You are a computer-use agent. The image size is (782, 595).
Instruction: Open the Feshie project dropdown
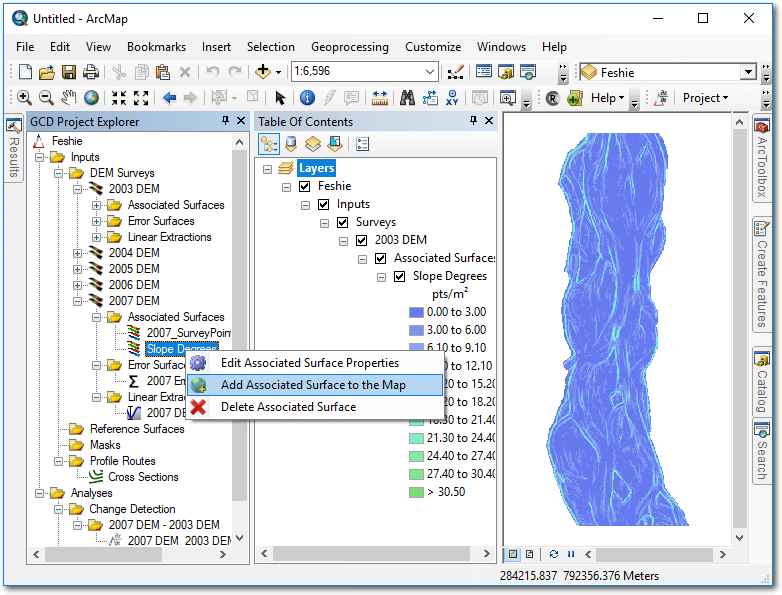(x=748, y=72)
